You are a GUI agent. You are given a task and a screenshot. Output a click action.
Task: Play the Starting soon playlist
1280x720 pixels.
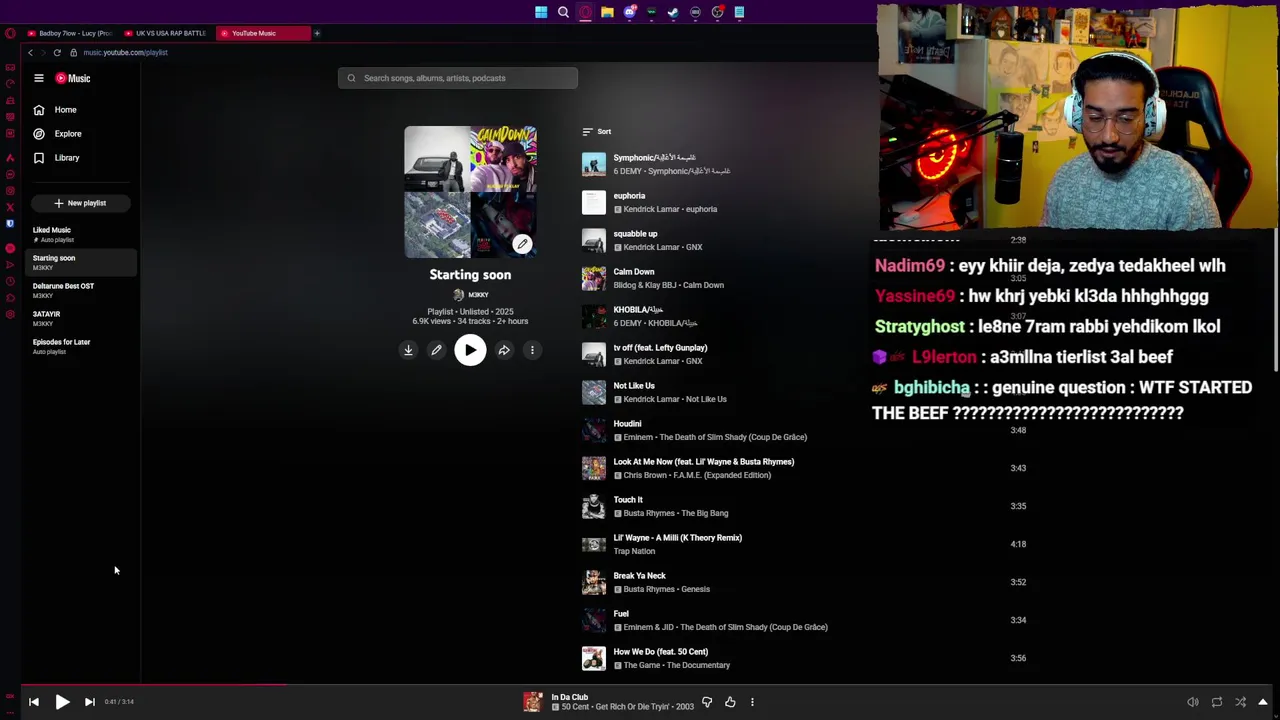[x=470, y=350]
